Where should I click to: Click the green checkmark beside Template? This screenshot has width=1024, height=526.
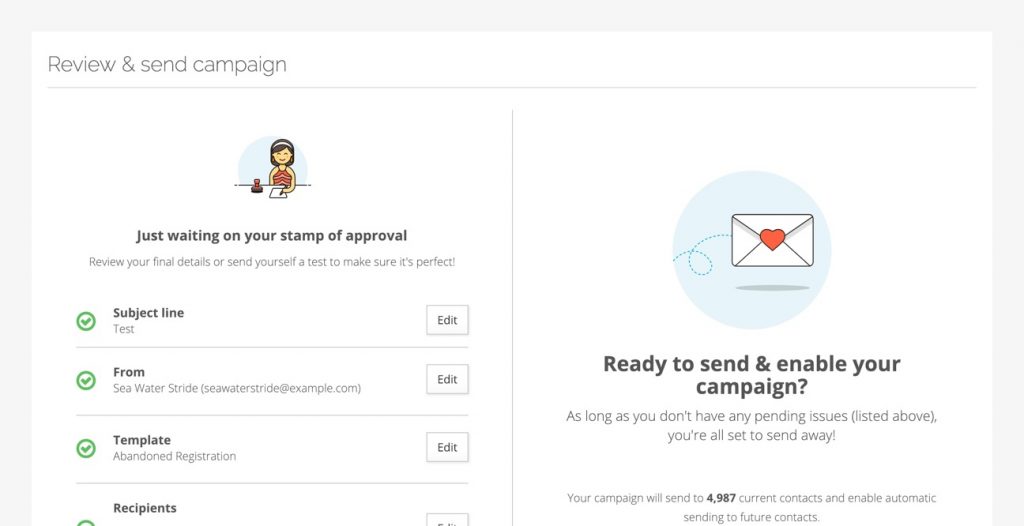tap(86, 448)
